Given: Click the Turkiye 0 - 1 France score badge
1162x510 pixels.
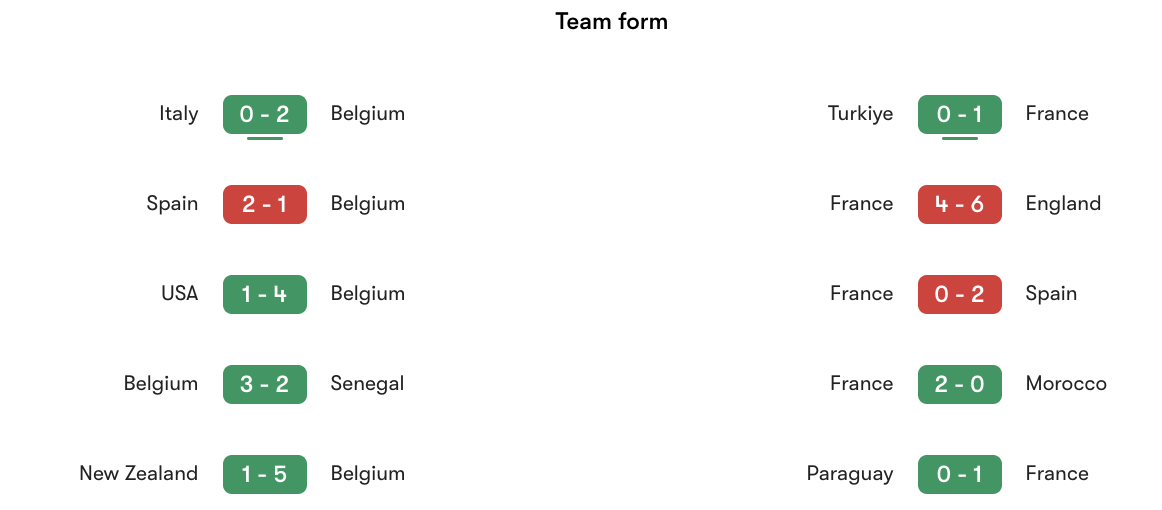Looking at the screenshot, I should pyautogui.click(x=960, y=114).
